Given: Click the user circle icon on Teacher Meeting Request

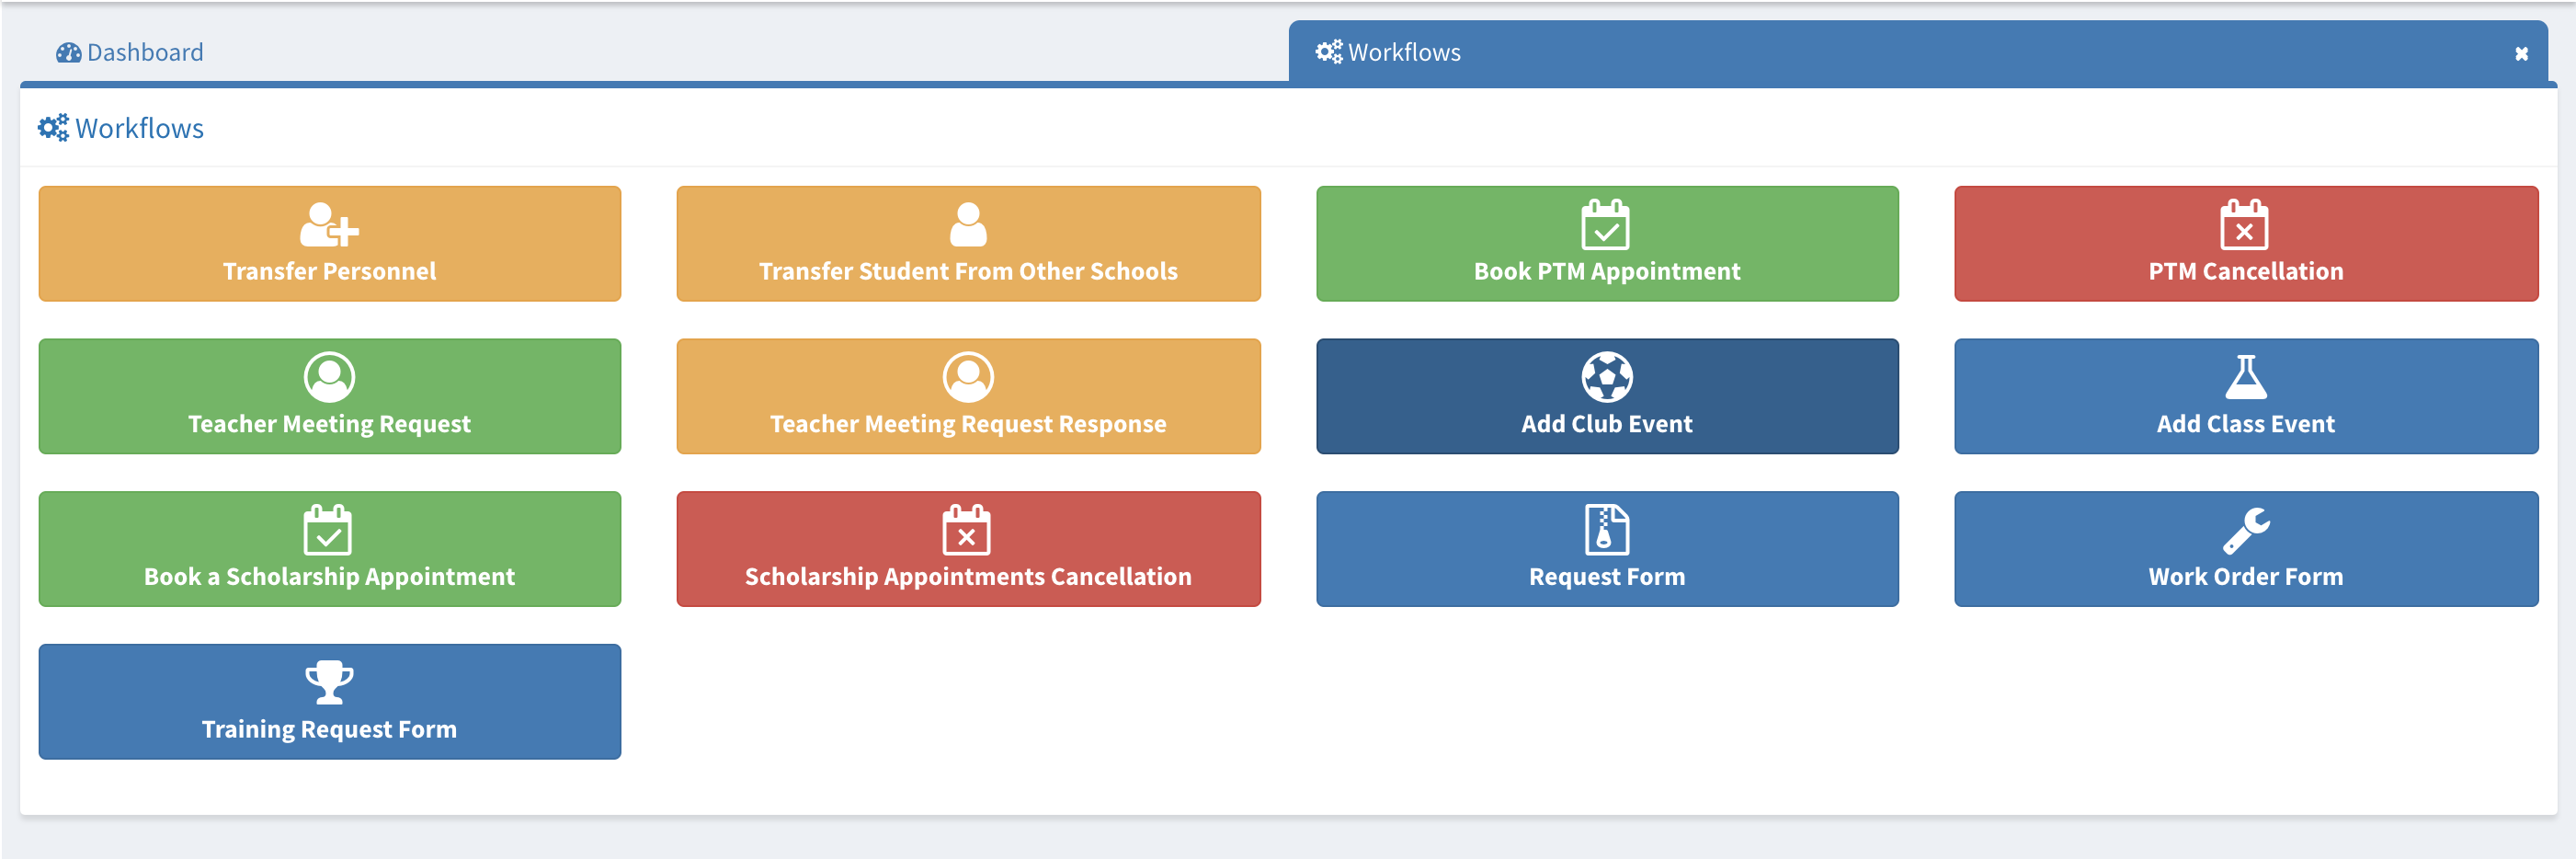Looking at the screenshot, I should pyautogui.click(x=329, y=377).
